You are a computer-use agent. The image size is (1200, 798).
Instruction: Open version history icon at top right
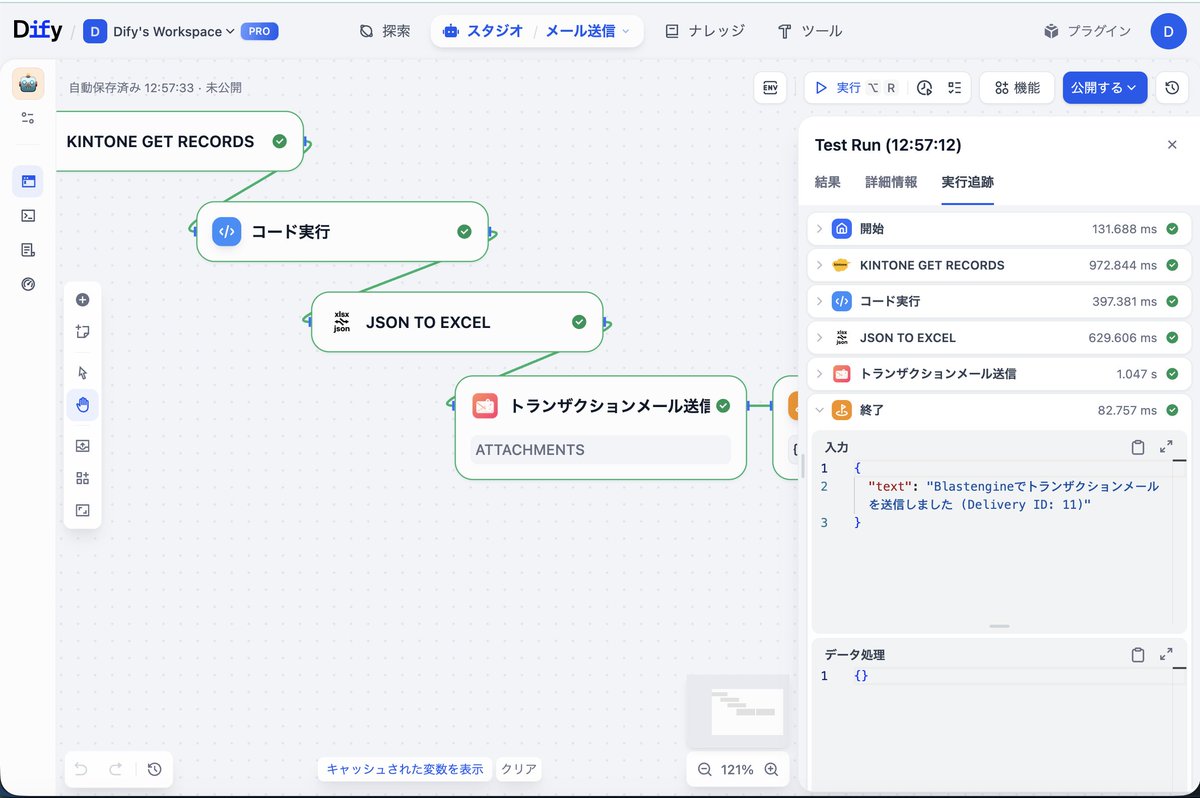click(1171, 88)
